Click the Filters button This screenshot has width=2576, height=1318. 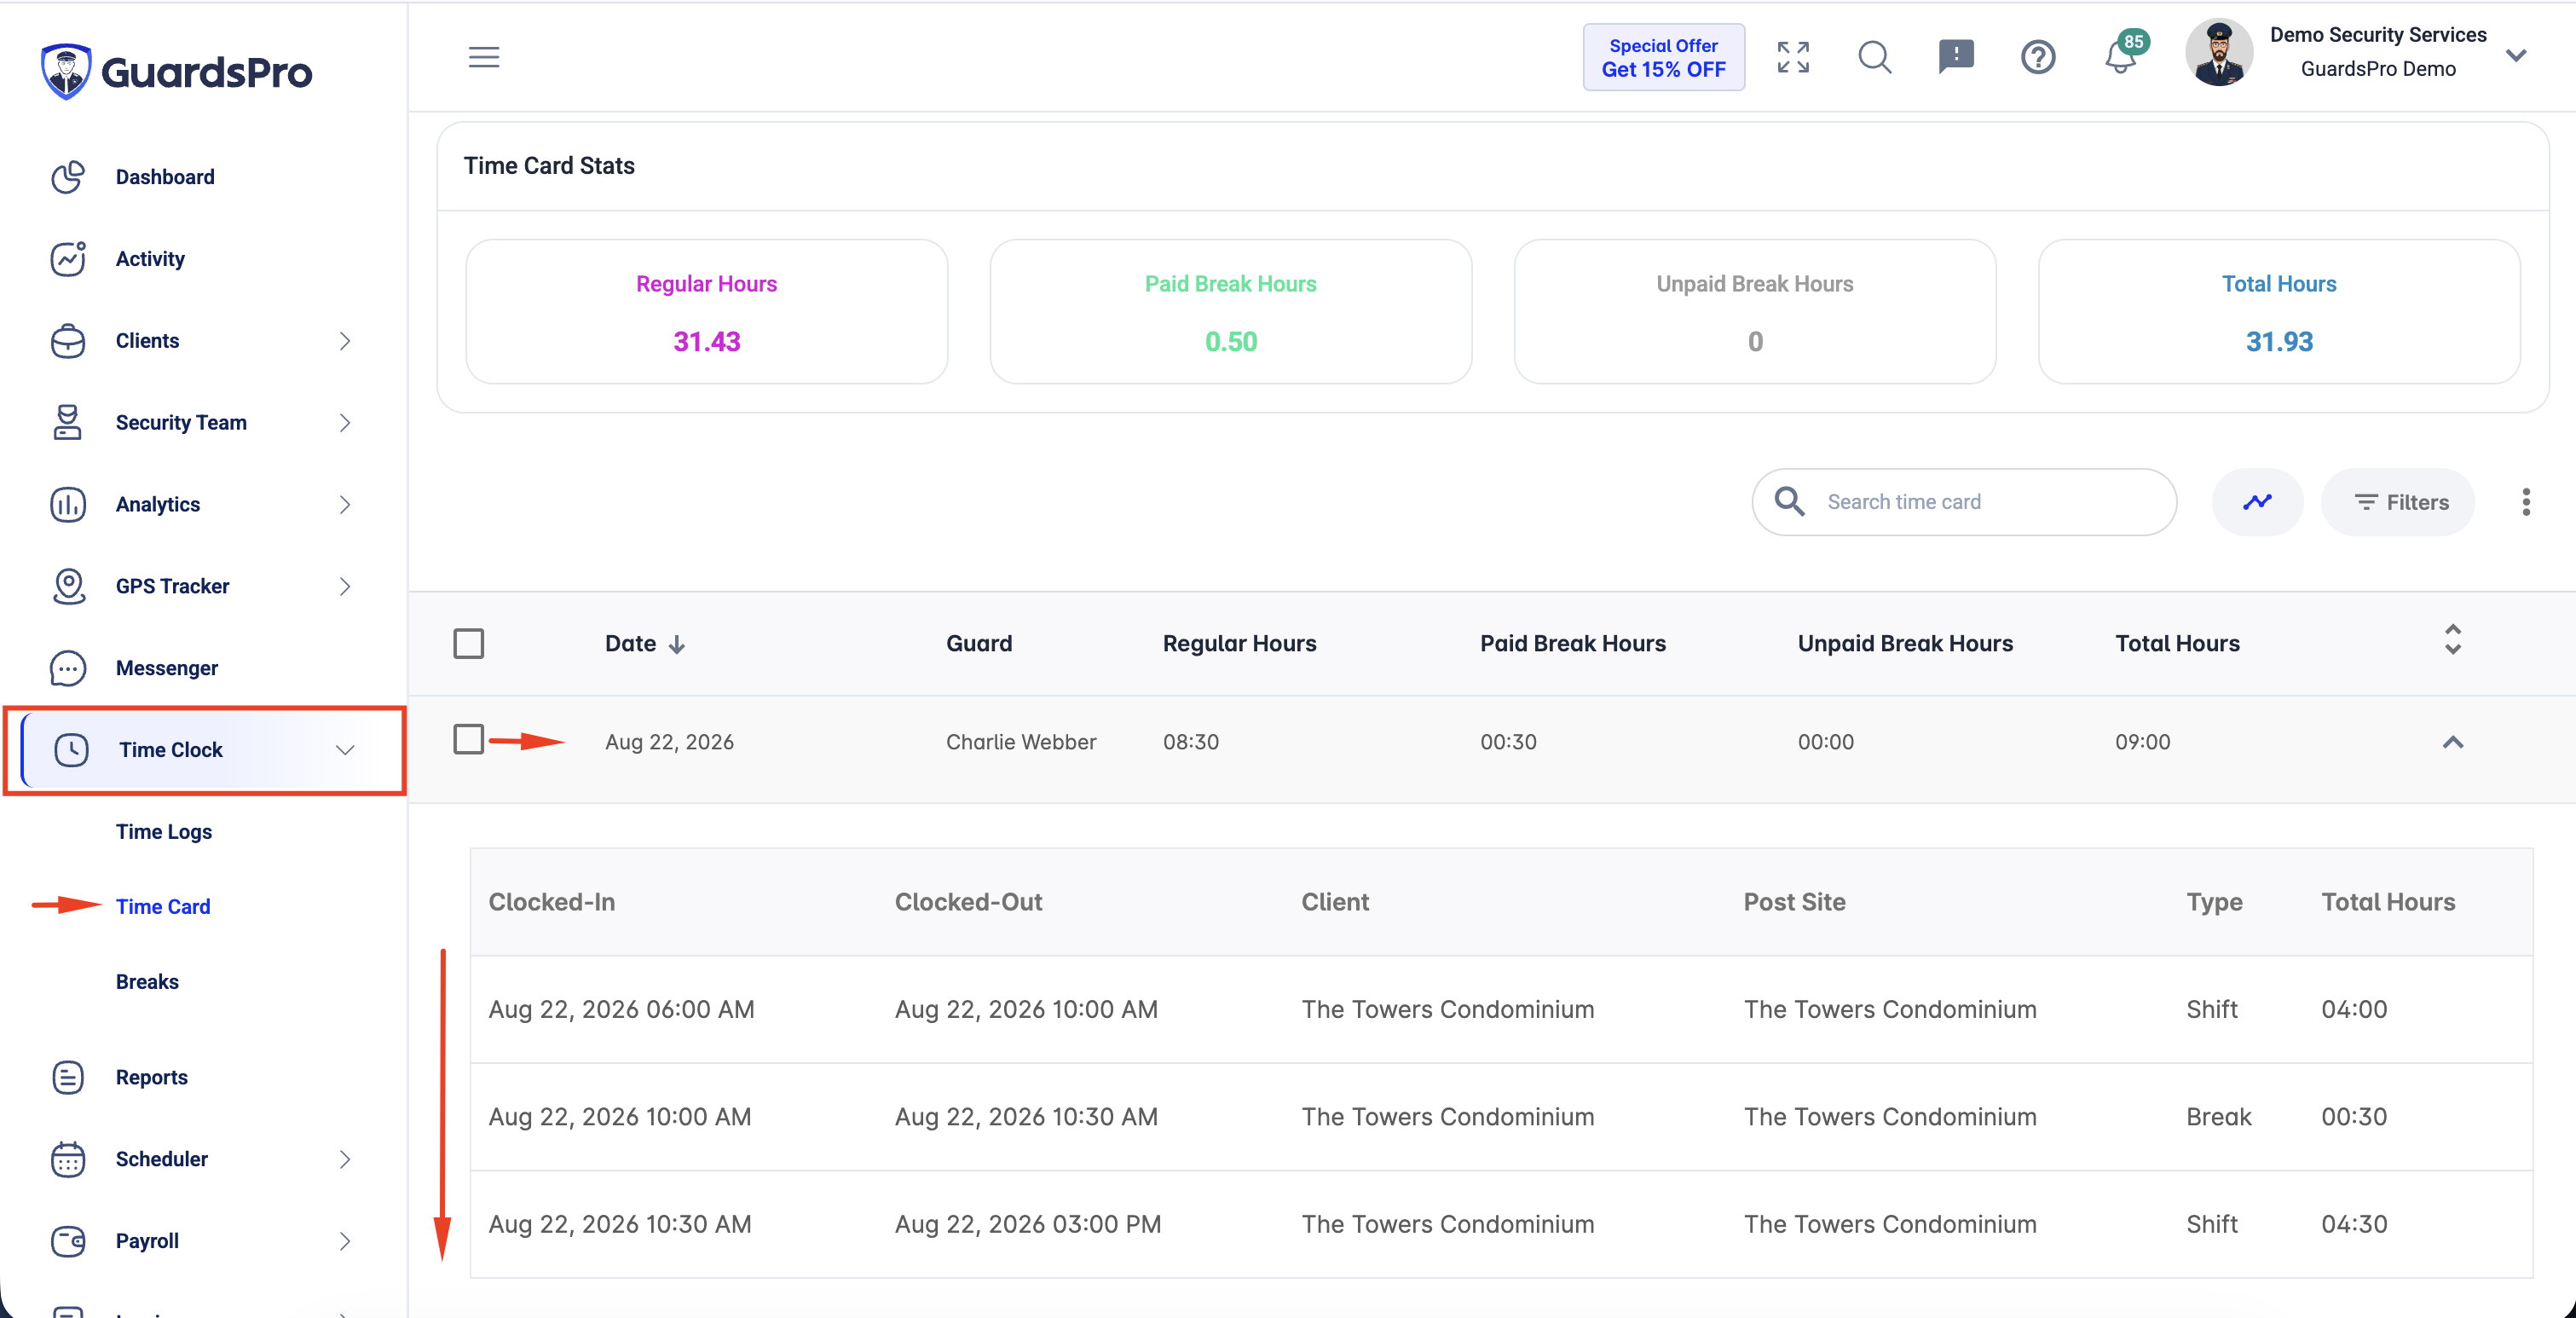click(x=2397, y=502)
